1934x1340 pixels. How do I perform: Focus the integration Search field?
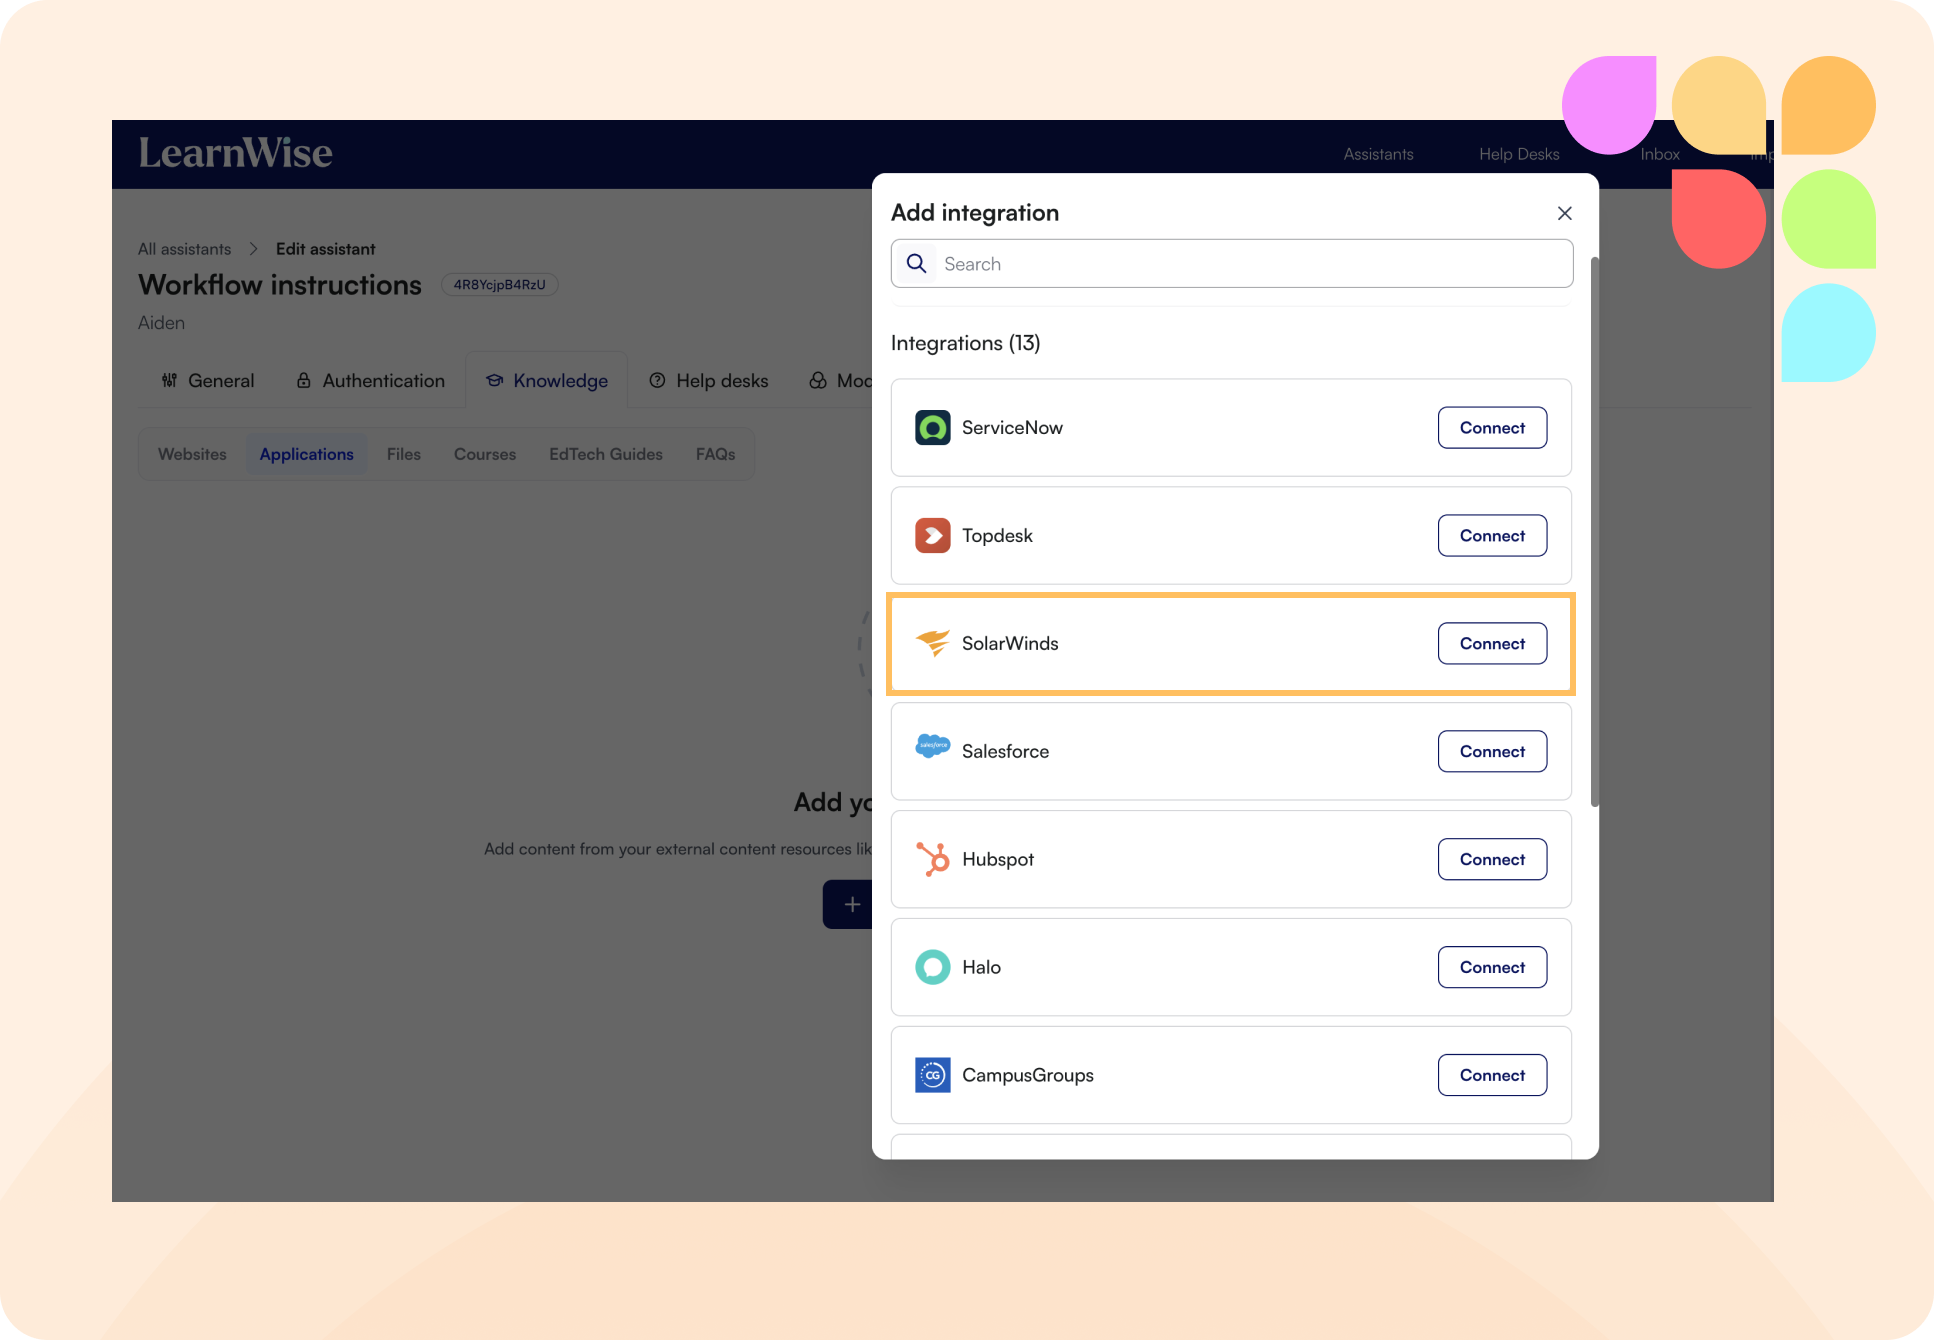point(1250,264)
